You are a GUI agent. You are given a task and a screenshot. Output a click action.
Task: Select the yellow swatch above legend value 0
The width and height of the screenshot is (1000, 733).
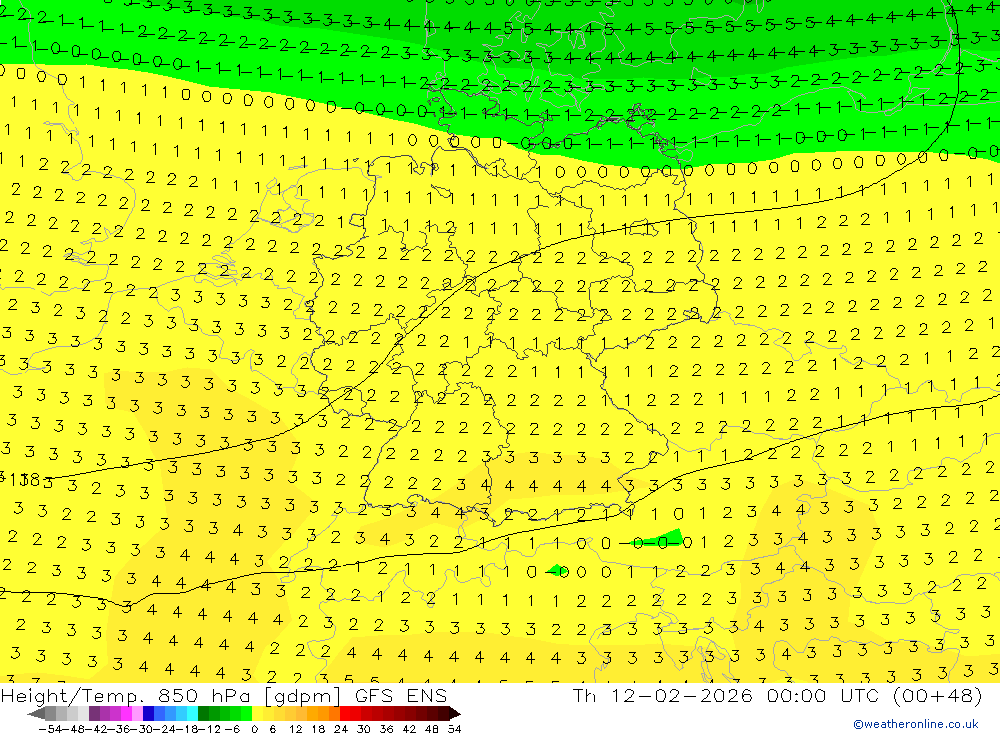coord(258,714)
